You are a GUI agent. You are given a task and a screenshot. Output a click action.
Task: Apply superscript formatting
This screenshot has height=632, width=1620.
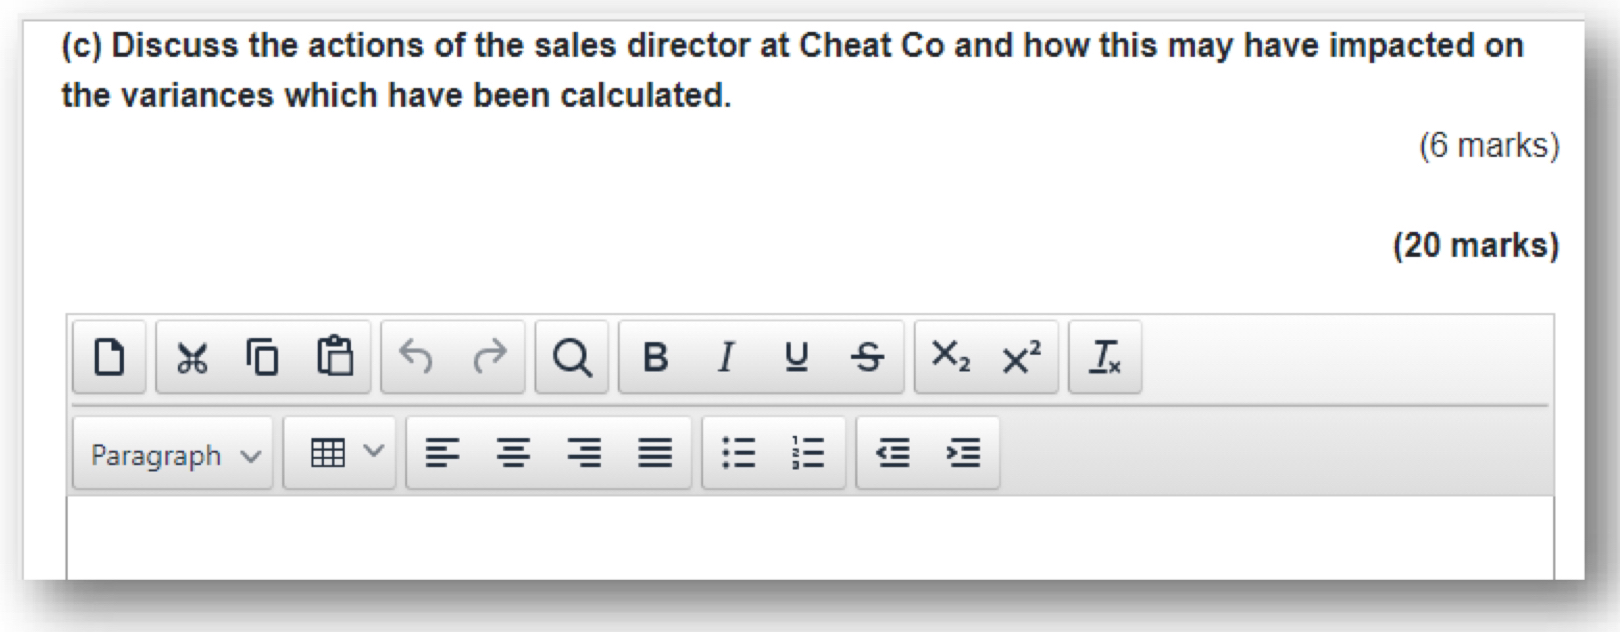click(1021, 357)
